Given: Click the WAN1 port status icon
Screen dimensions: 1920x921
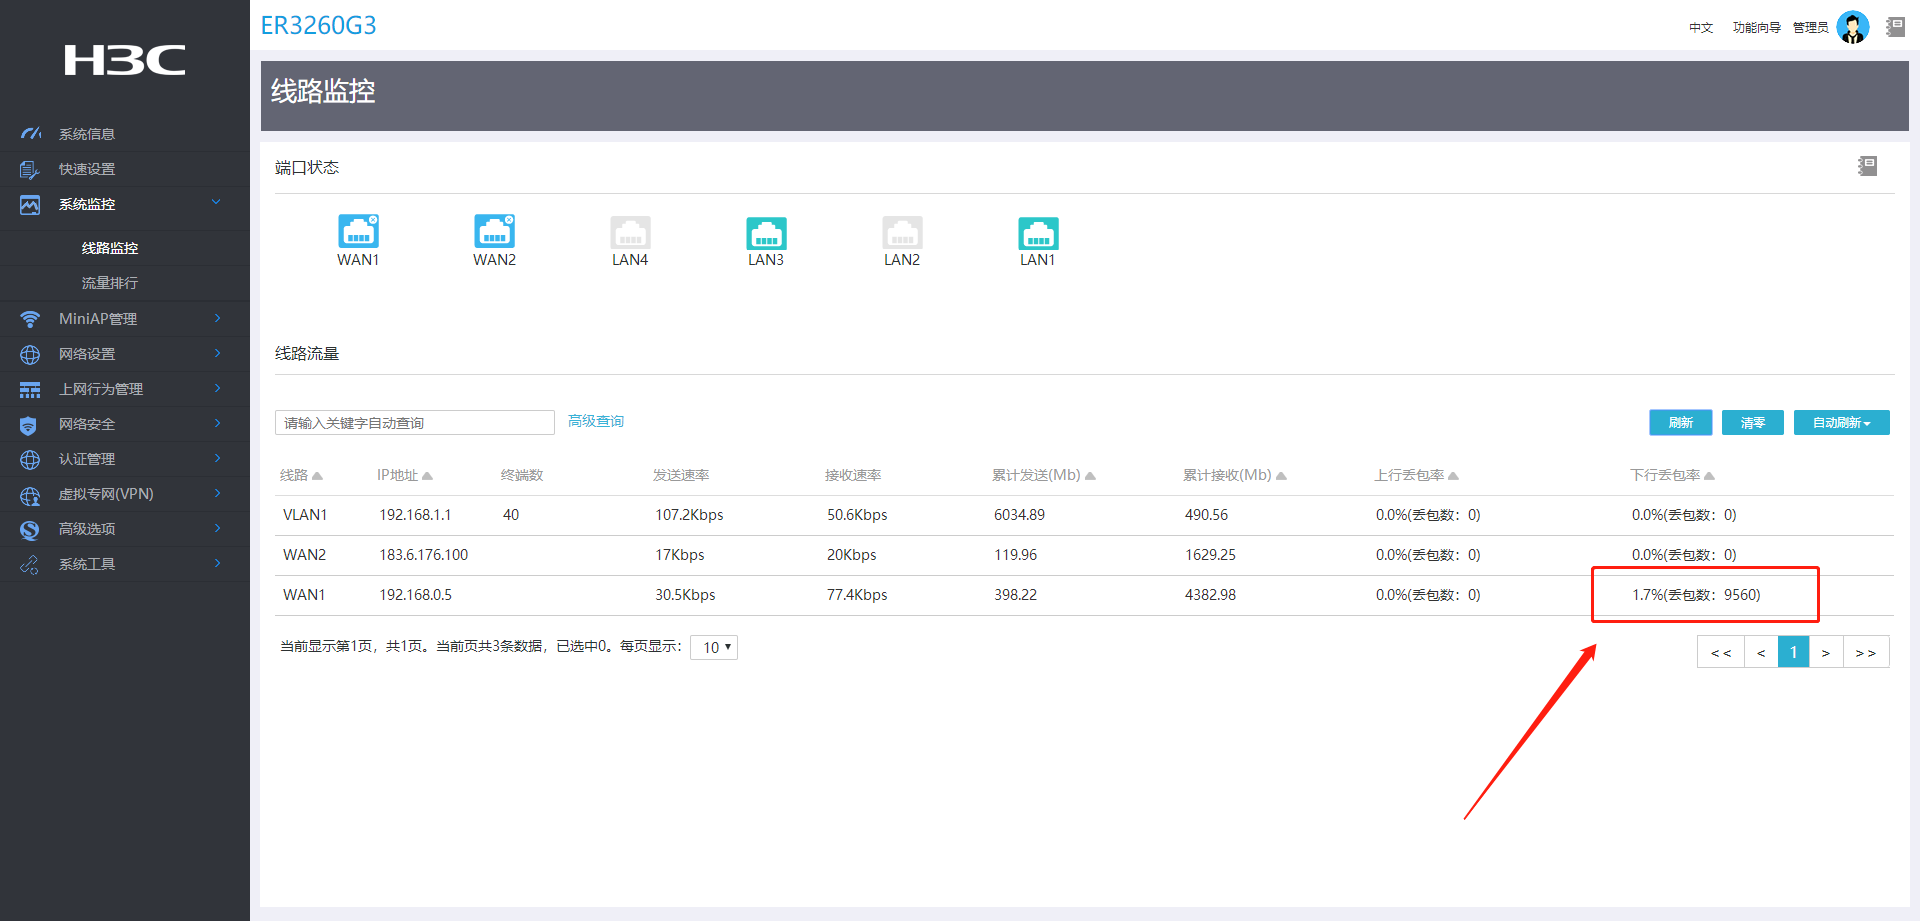Looking at the screenshot, I should point(358,231).
